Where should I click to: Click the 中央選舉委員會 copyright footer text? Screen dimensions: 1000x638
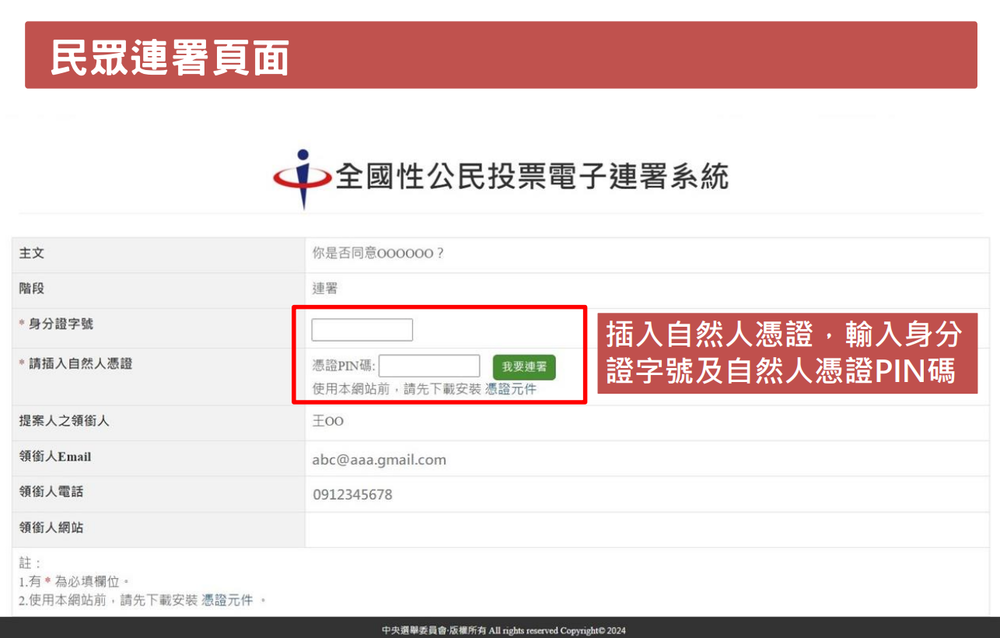coord(503,631)
